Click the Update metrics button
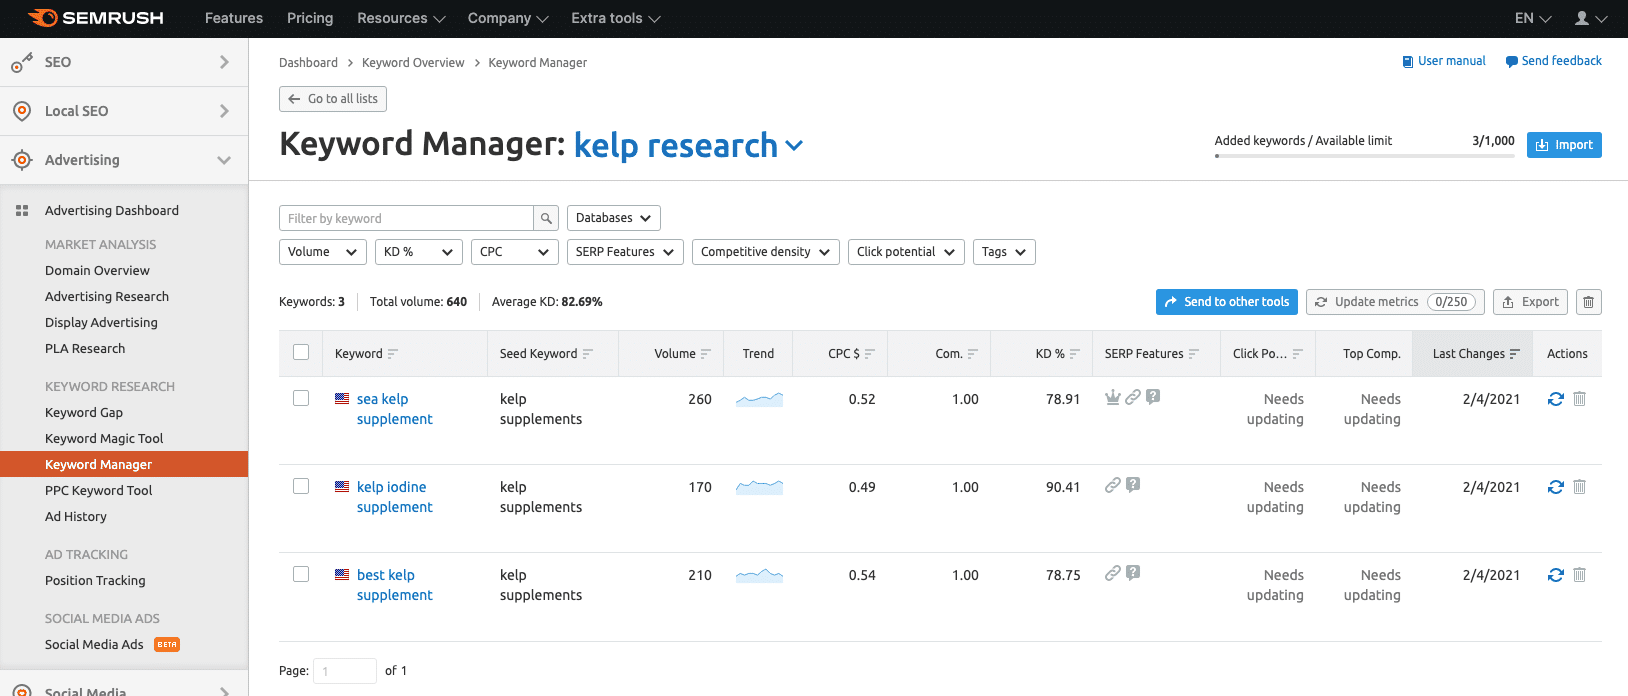 click(x=1395, y=302)
